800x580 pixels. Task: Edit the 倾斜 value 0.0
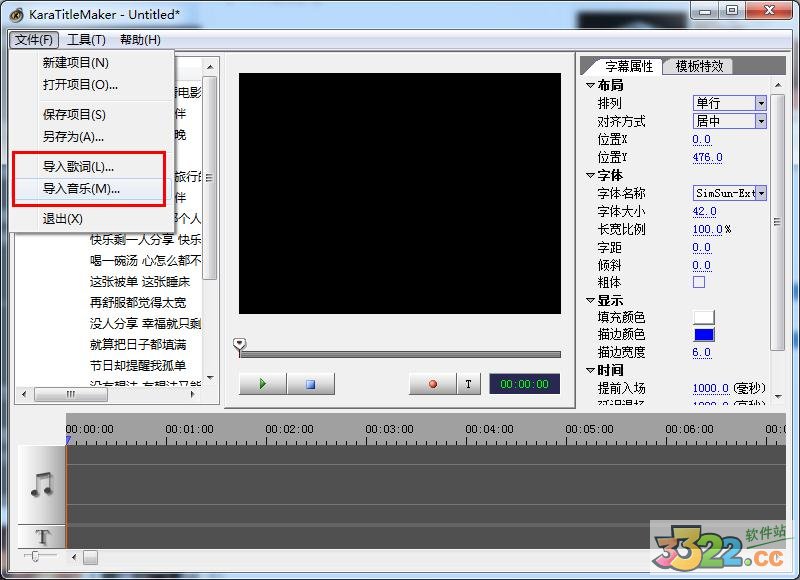(702, 265)
